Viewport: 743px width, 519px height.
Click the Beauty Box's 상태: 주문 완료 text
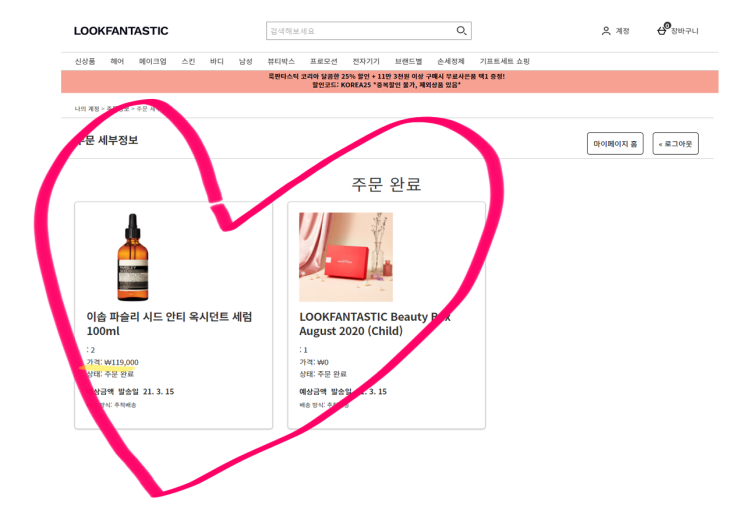323,374
